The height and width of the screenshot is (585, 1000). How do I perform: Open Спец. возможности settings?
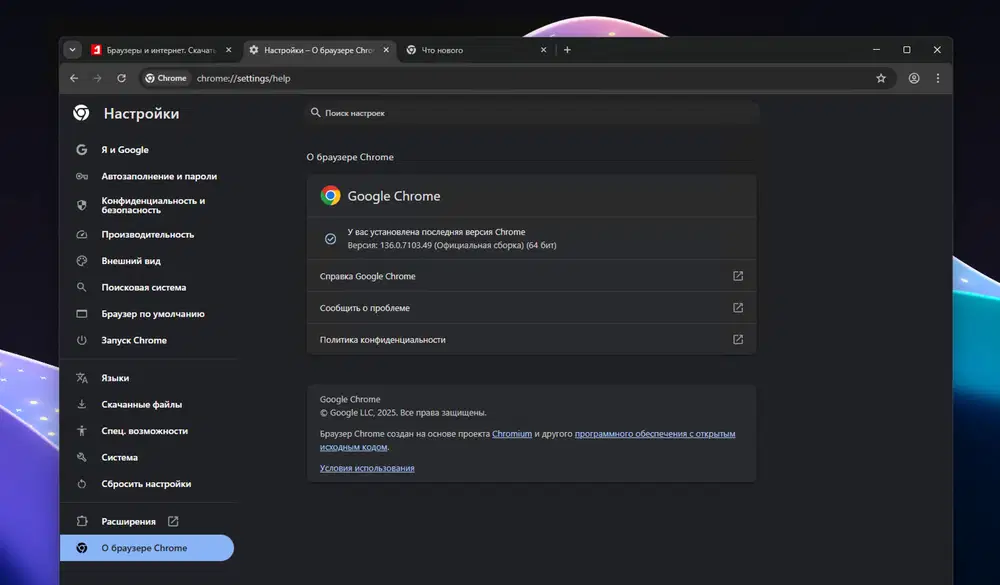[x=144, y=431]
